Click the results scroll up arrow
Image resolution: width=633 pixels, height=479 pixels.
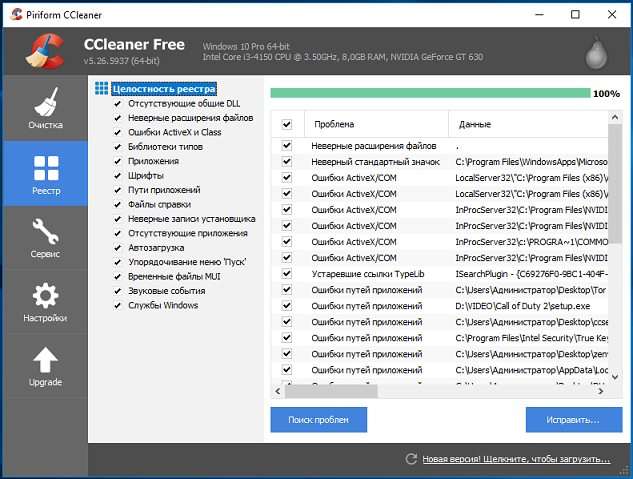click(x=614, y=117)
